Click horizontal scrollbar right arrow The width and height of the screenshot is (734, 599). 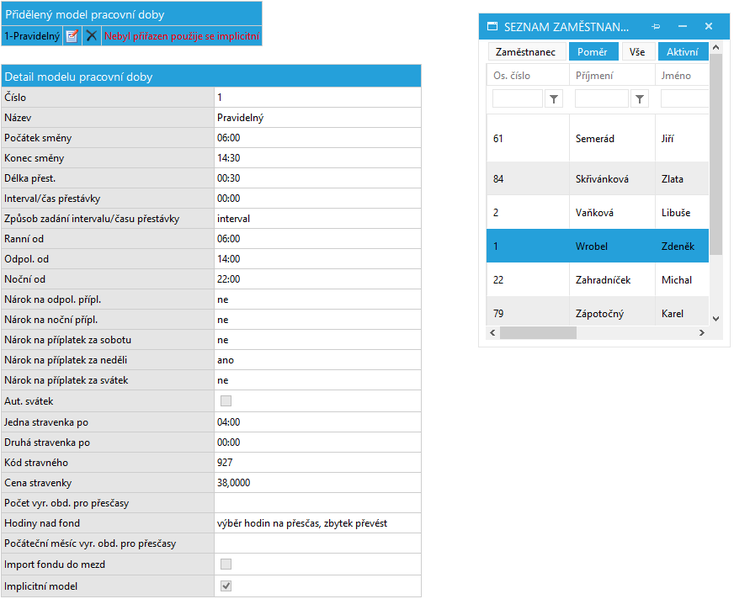[x=702, y=333]
